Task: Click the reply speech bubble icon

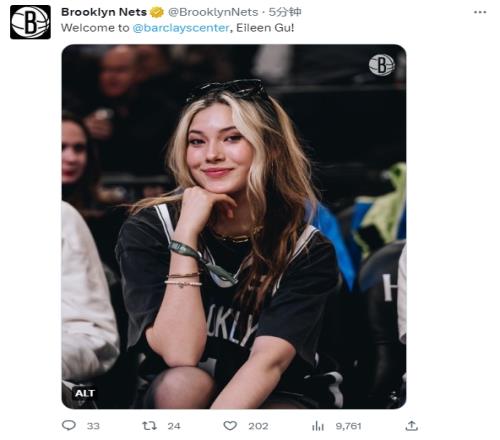Action: click(69, 425)
